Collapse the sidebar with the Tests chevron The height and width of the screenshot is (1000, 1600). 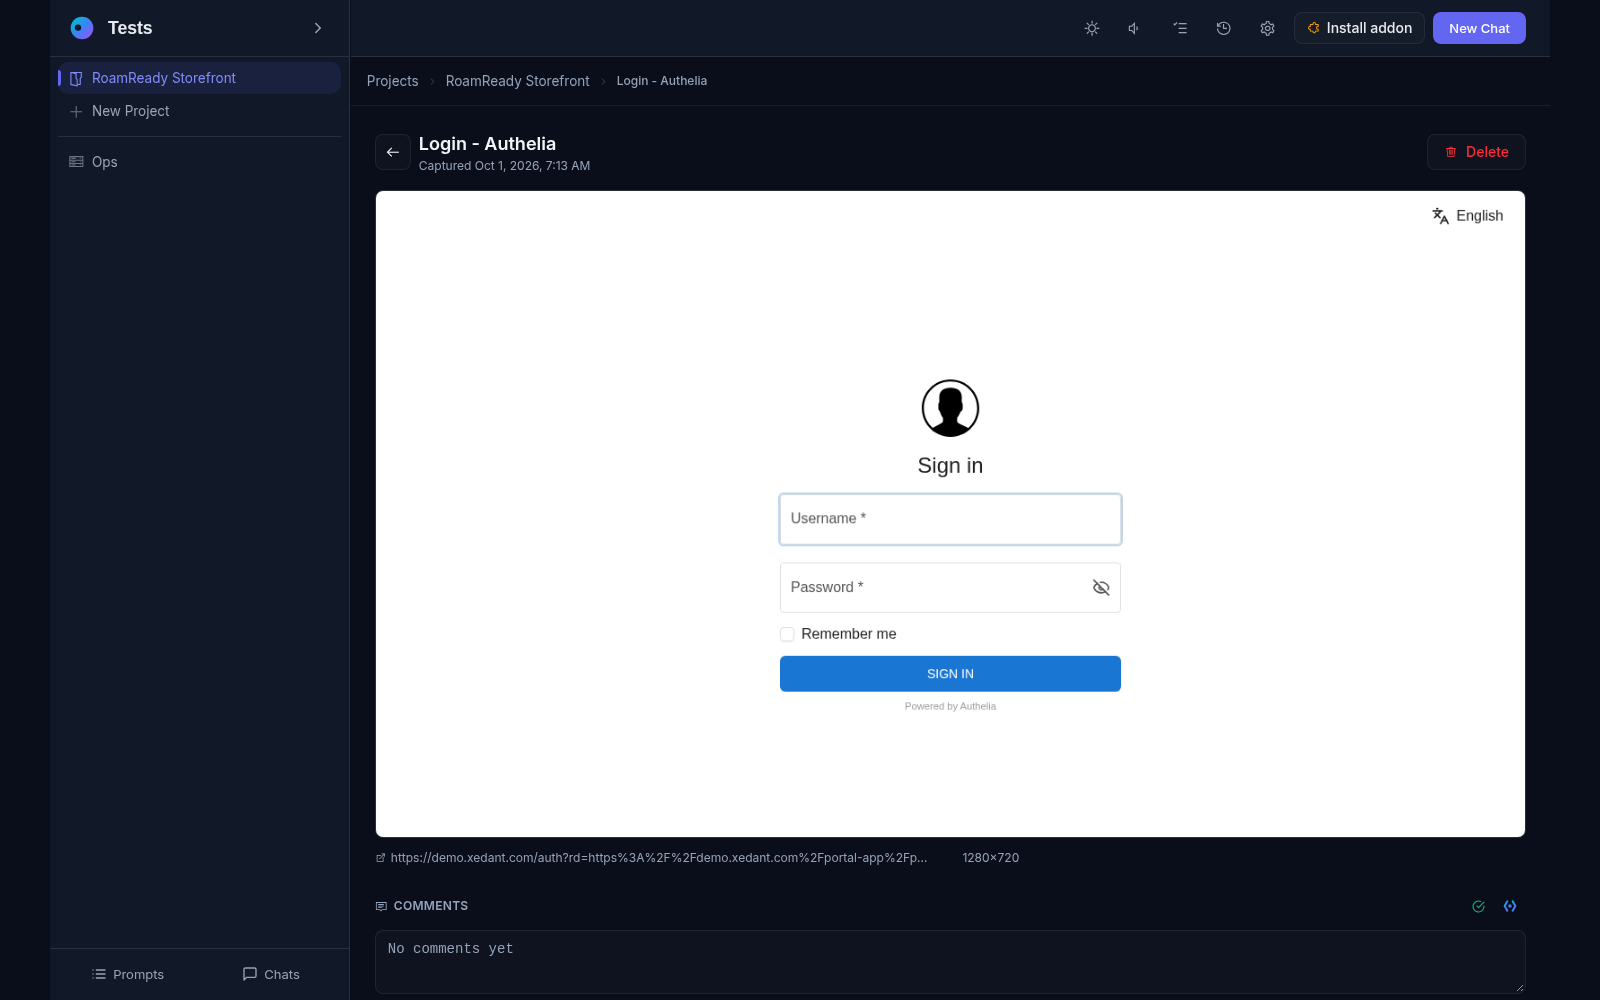point(318,28)
